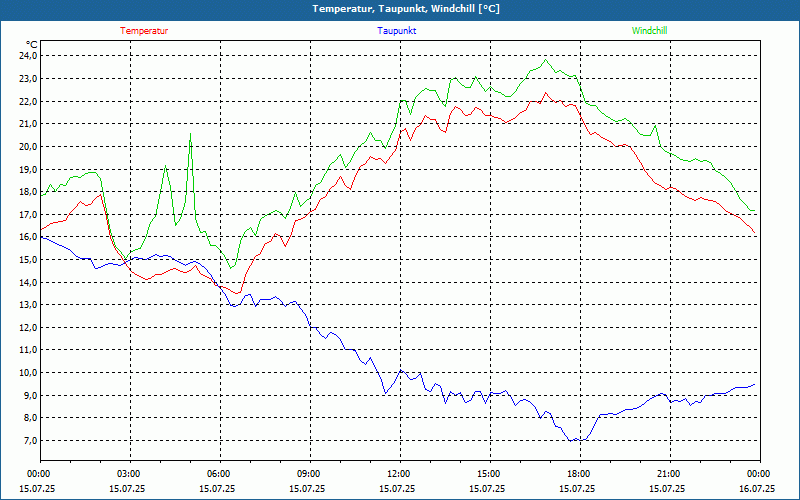Viewport: 800px width, 500px height.
Task: Click the 18,0 y-axis value
Action: tap(29, 192)
